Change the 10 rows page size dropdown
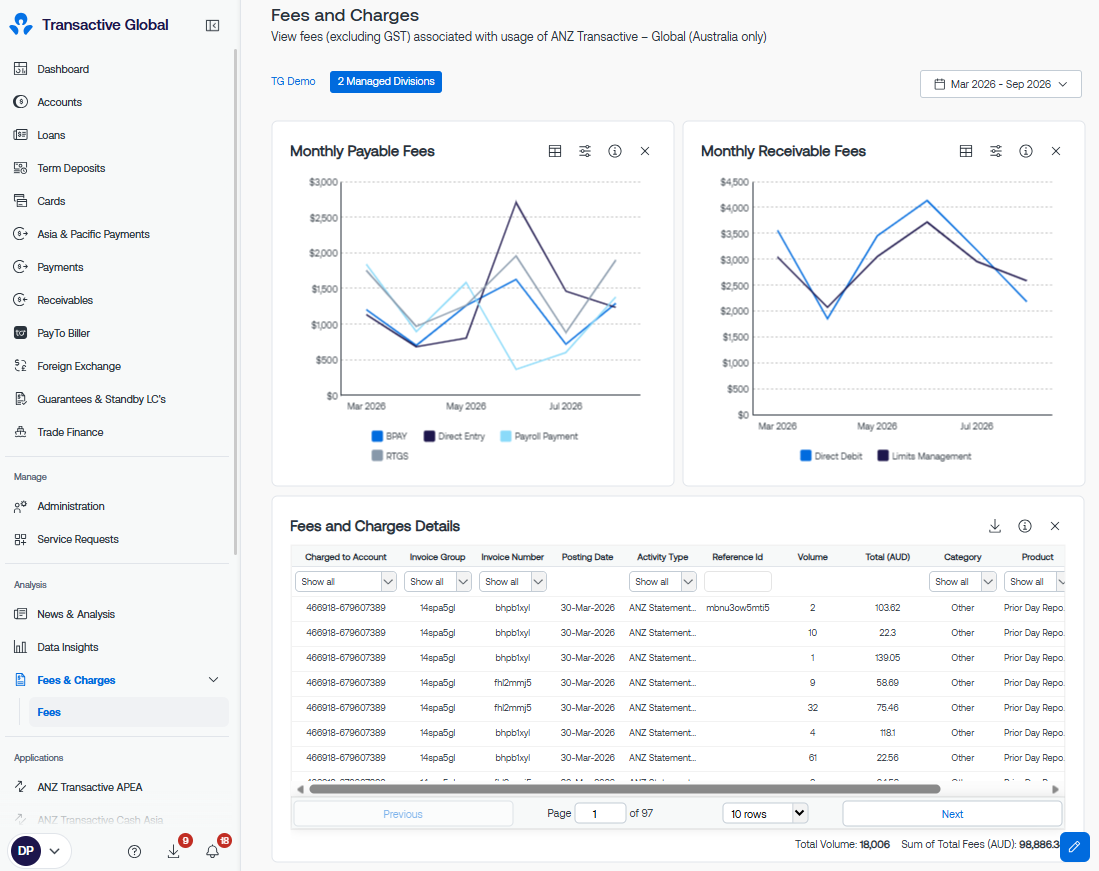1099x871 pixels. tap(765, 814)
